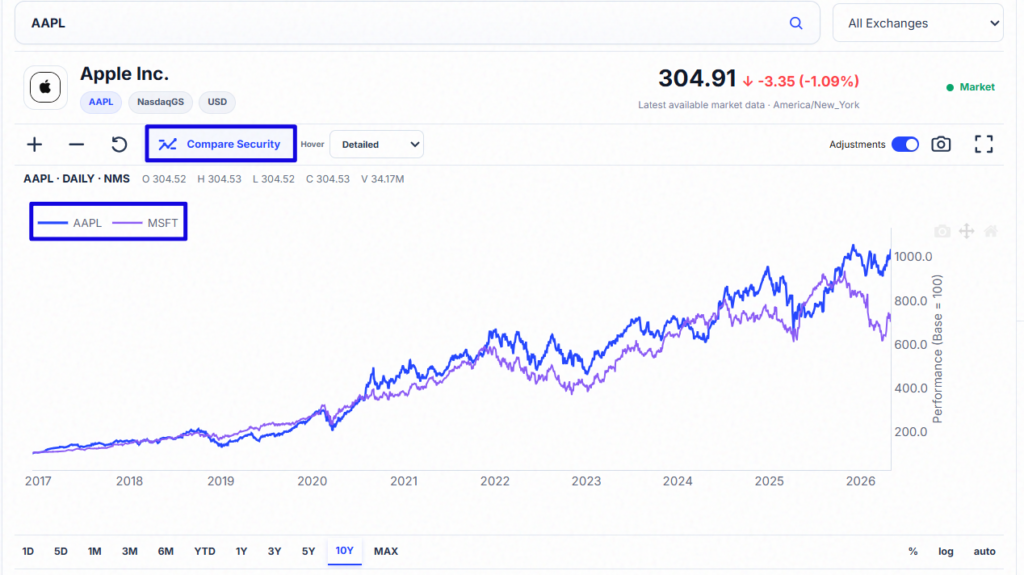
Task: Click the search magnifier icon
Action: point(795,24)
